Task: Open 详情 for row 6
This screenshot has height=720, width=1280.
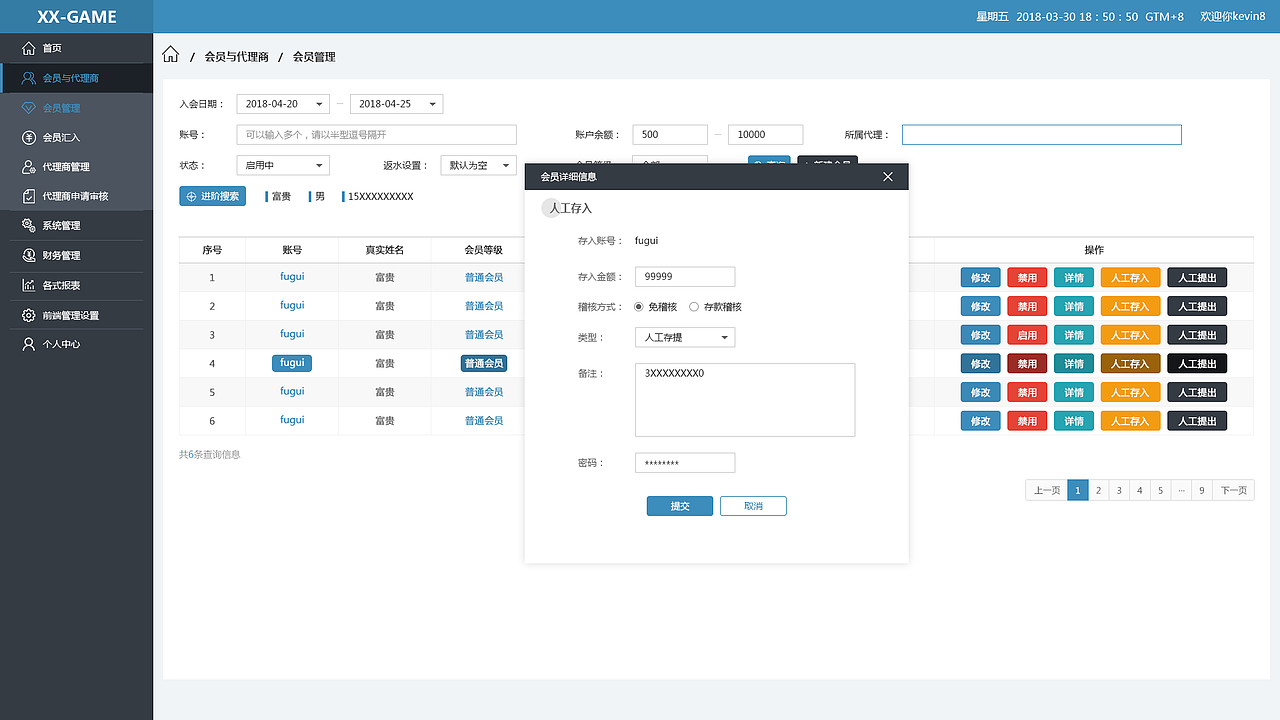Action: pos(1074,421)
